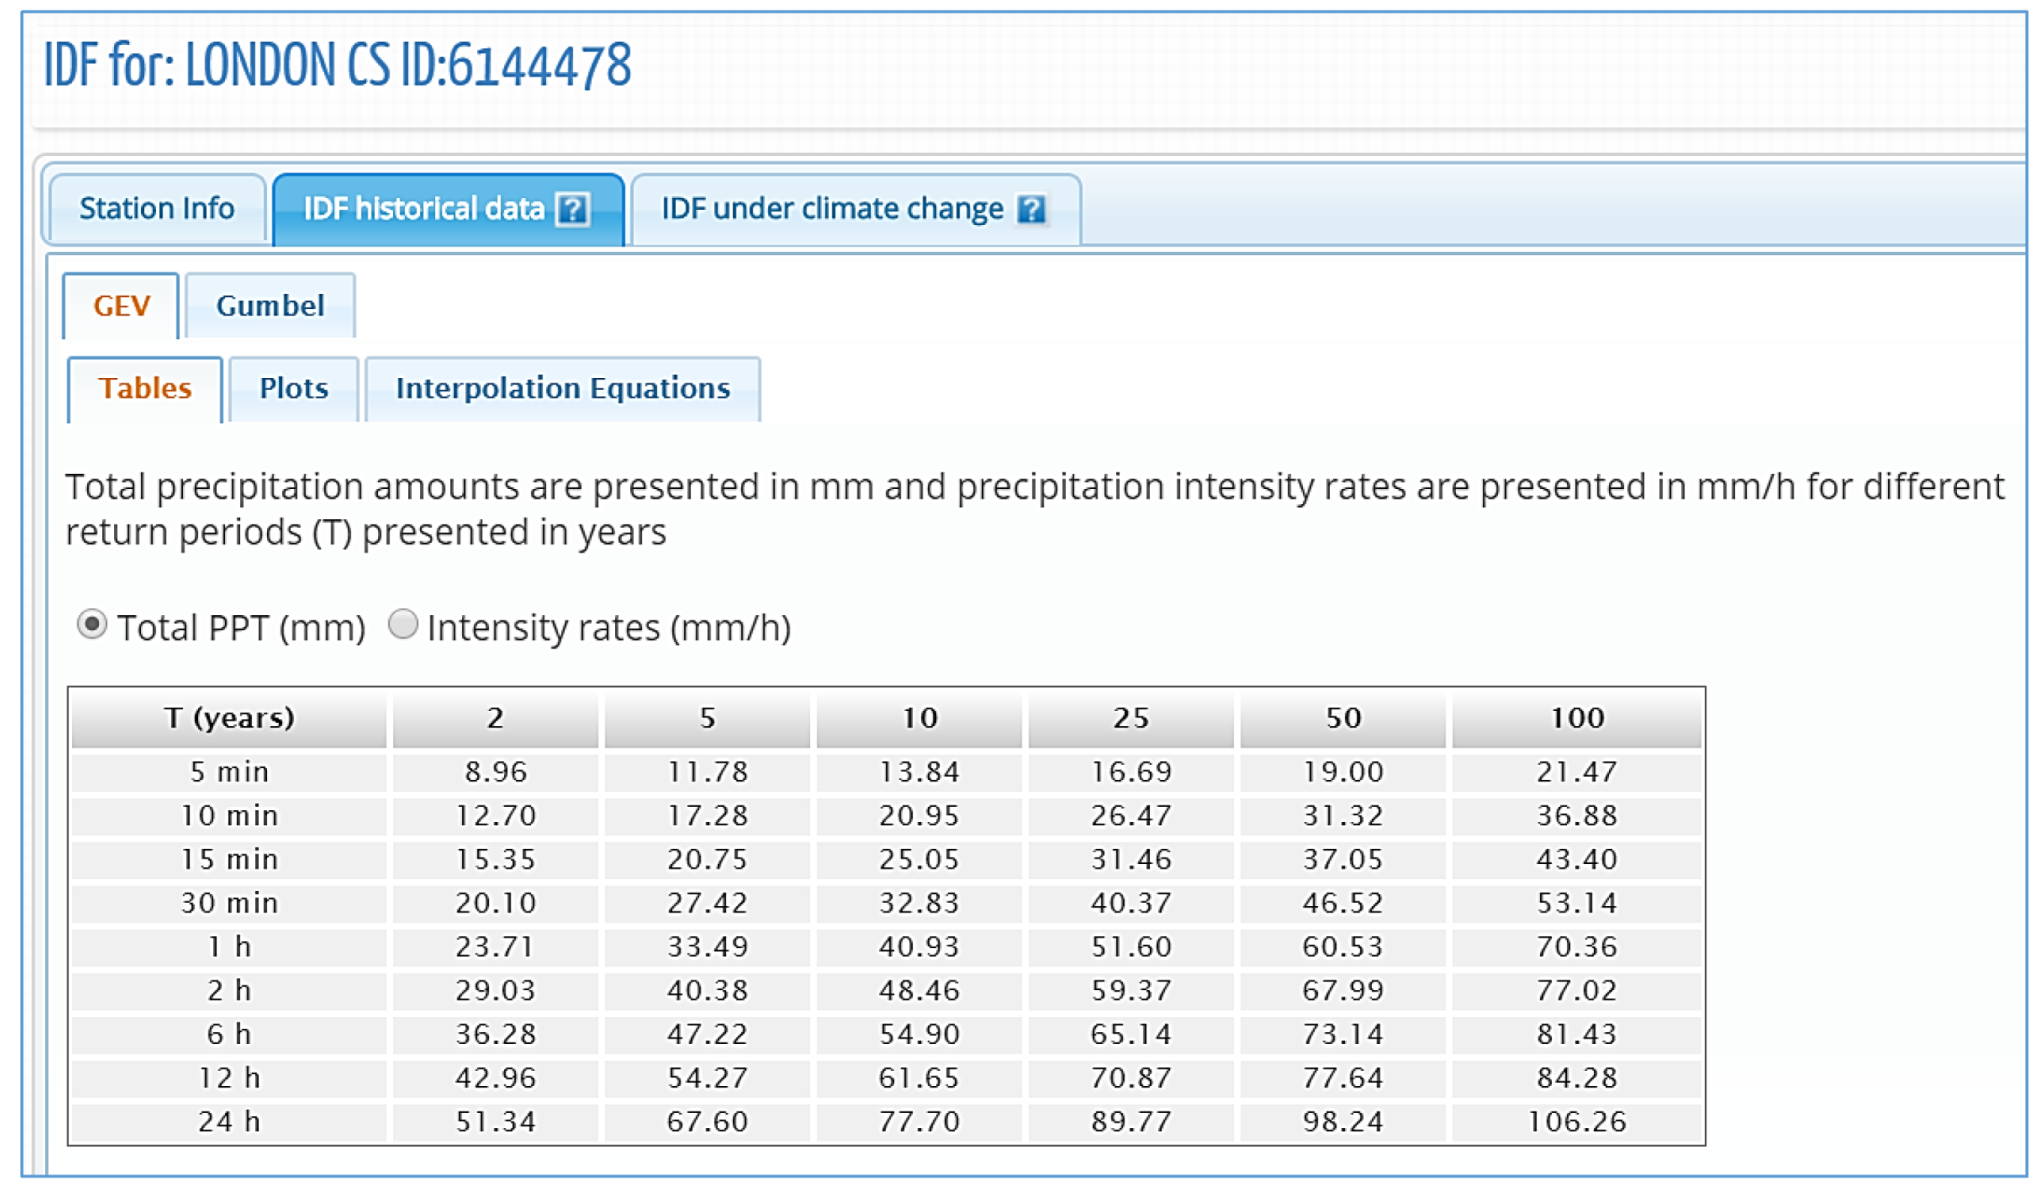Click the 2-year return period column header

tap(495, 718)
